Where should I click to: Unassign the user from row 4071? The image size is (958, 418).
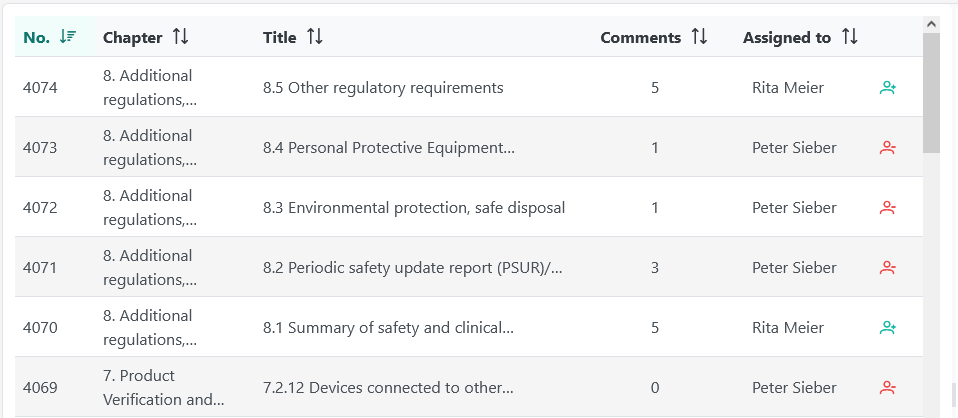pyautogui.click(x=887, y=268)
